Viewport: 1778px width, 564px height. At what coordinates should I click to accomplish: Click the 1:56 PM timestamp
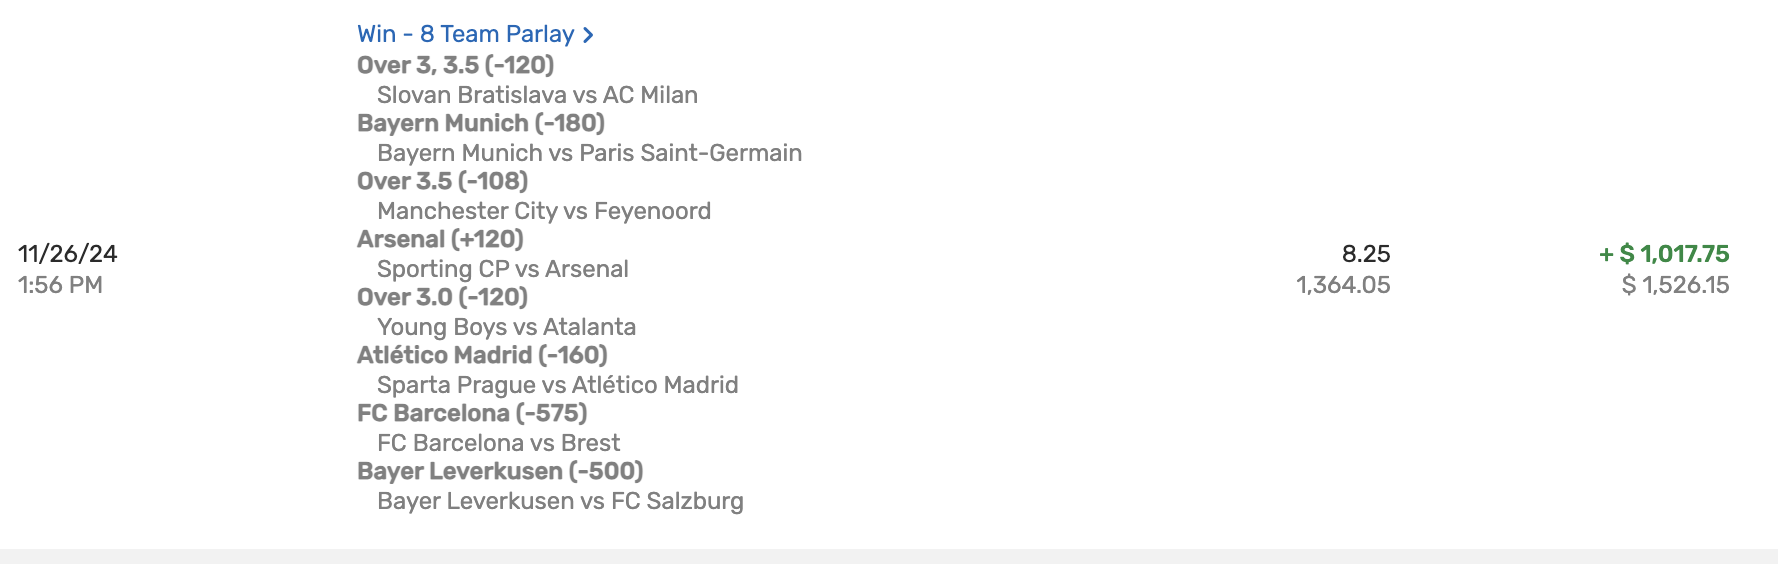point(60,285)
